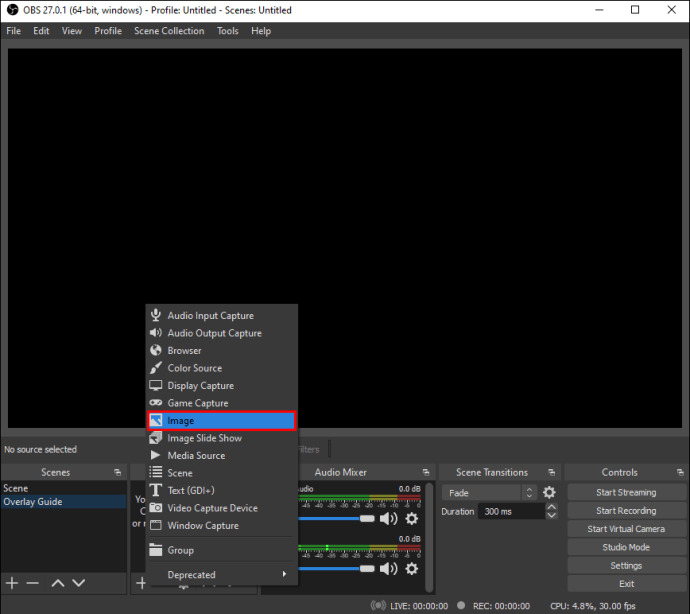This screenshot has width=690, height=614.
Task: Remove selected scene with minus icon
Action: [32, 582]
